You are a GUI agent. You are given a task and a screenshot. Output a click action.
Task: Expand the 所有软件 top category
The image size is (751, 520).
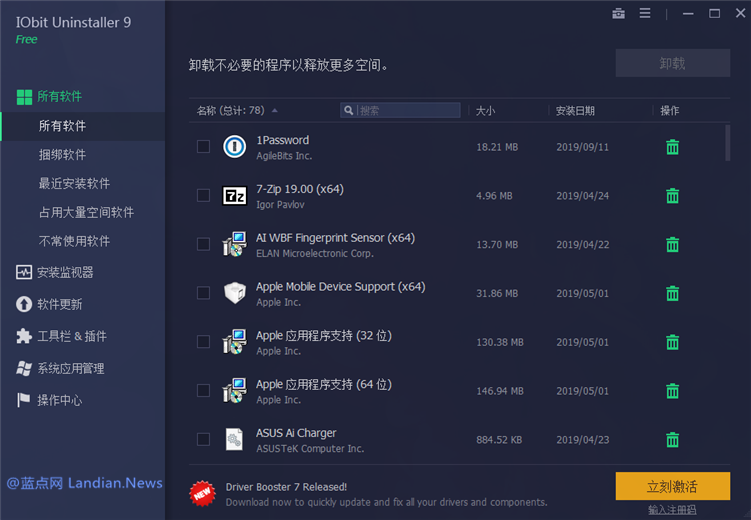pyautogui.click(x=49, y=97)
